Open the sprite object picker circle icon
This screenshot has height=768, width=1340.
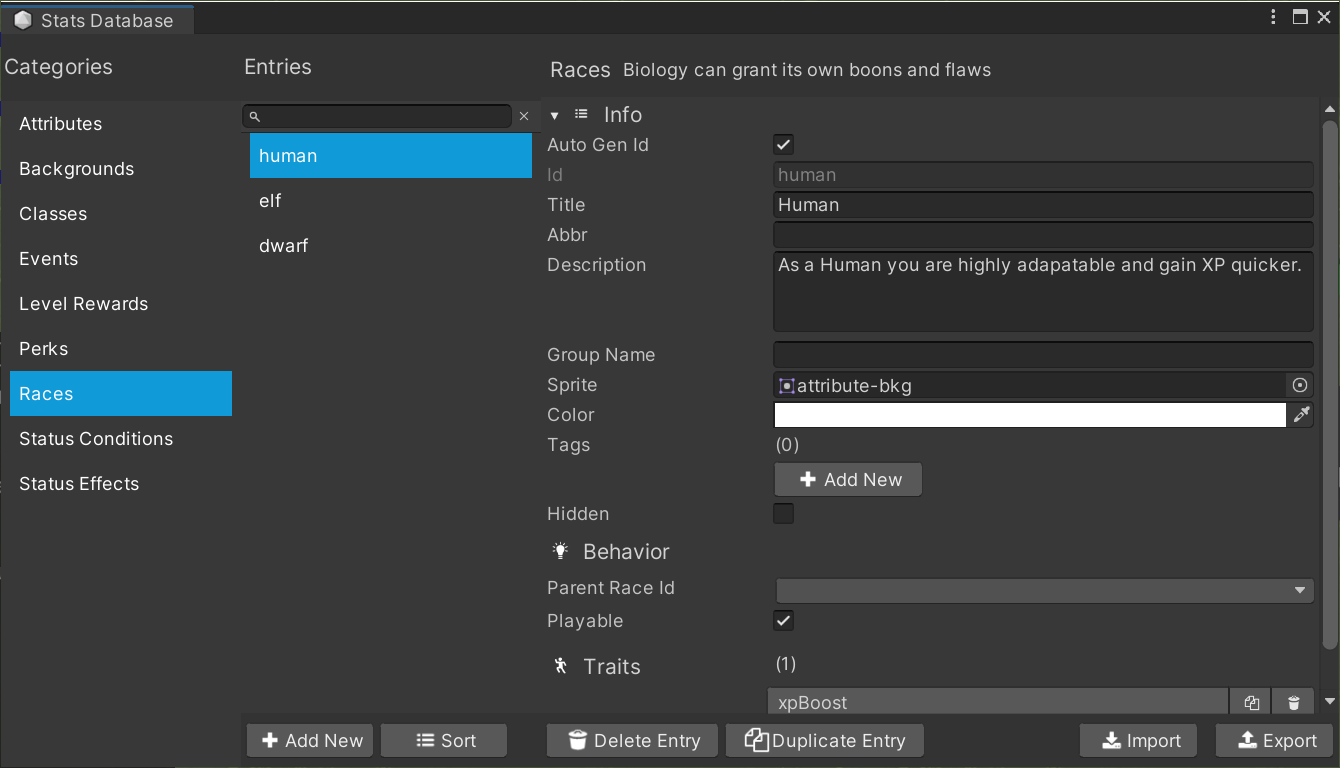[1299, 385]
